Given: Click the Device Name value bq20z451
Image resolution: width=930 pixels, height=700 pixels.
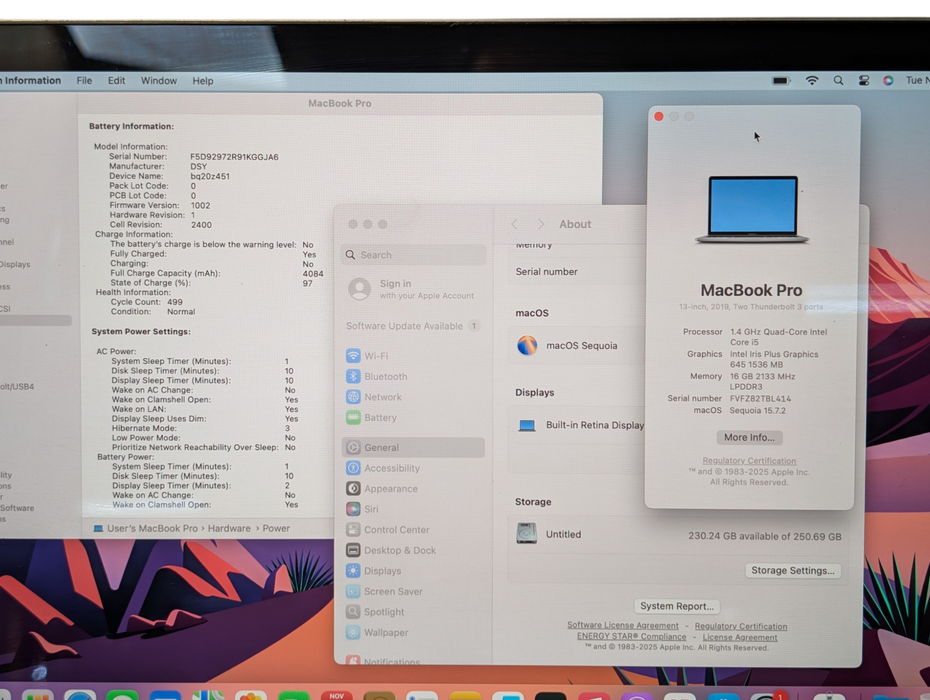Looking at the screenshot, I should pos(210,176).
